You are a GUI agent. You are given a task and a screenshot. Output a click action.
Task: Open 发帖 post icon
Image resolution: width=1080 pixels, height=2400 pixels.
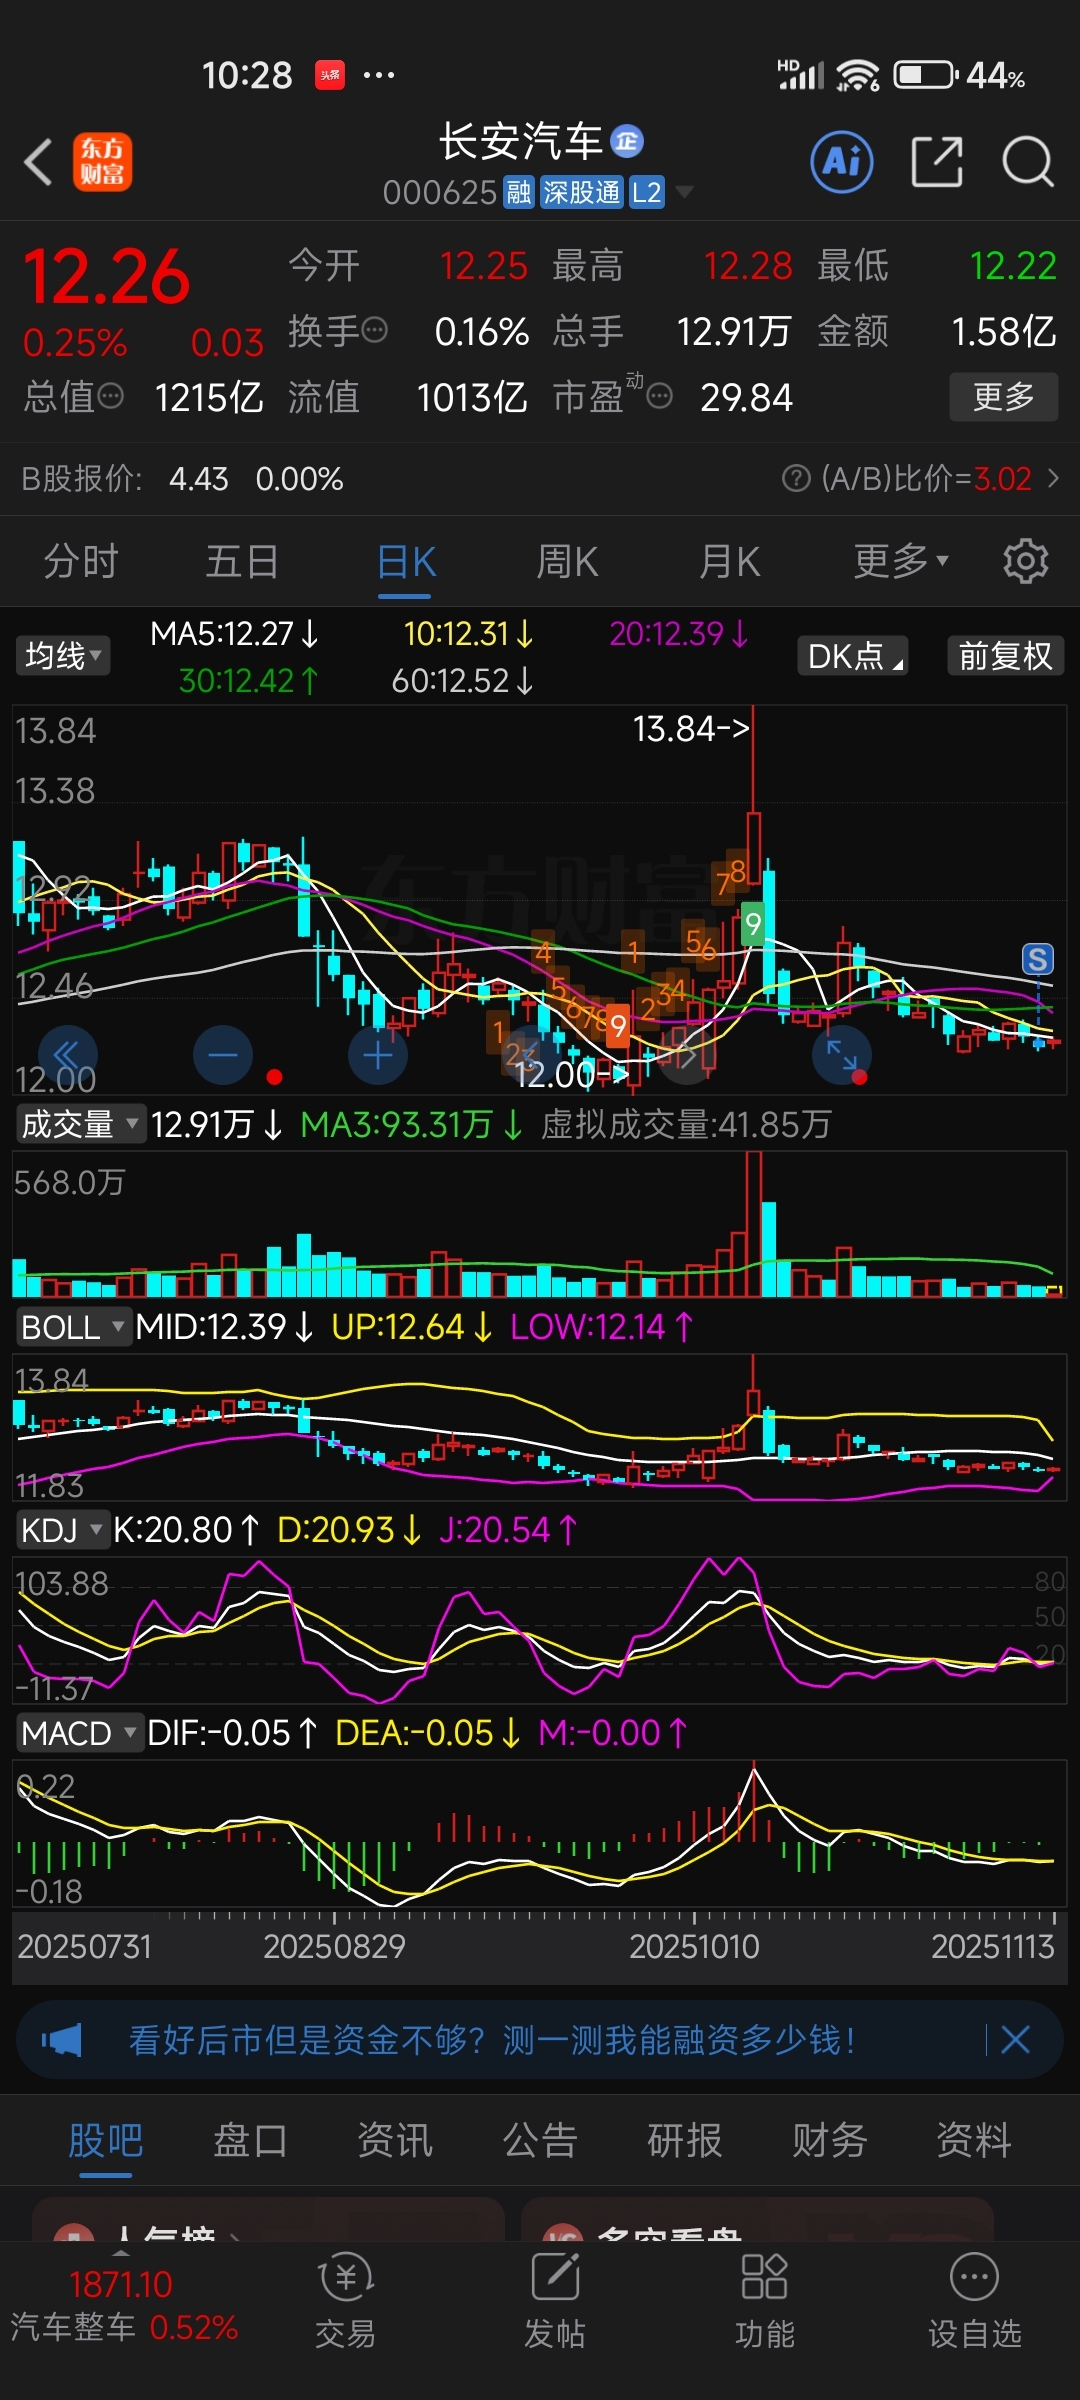point(555,2300)
